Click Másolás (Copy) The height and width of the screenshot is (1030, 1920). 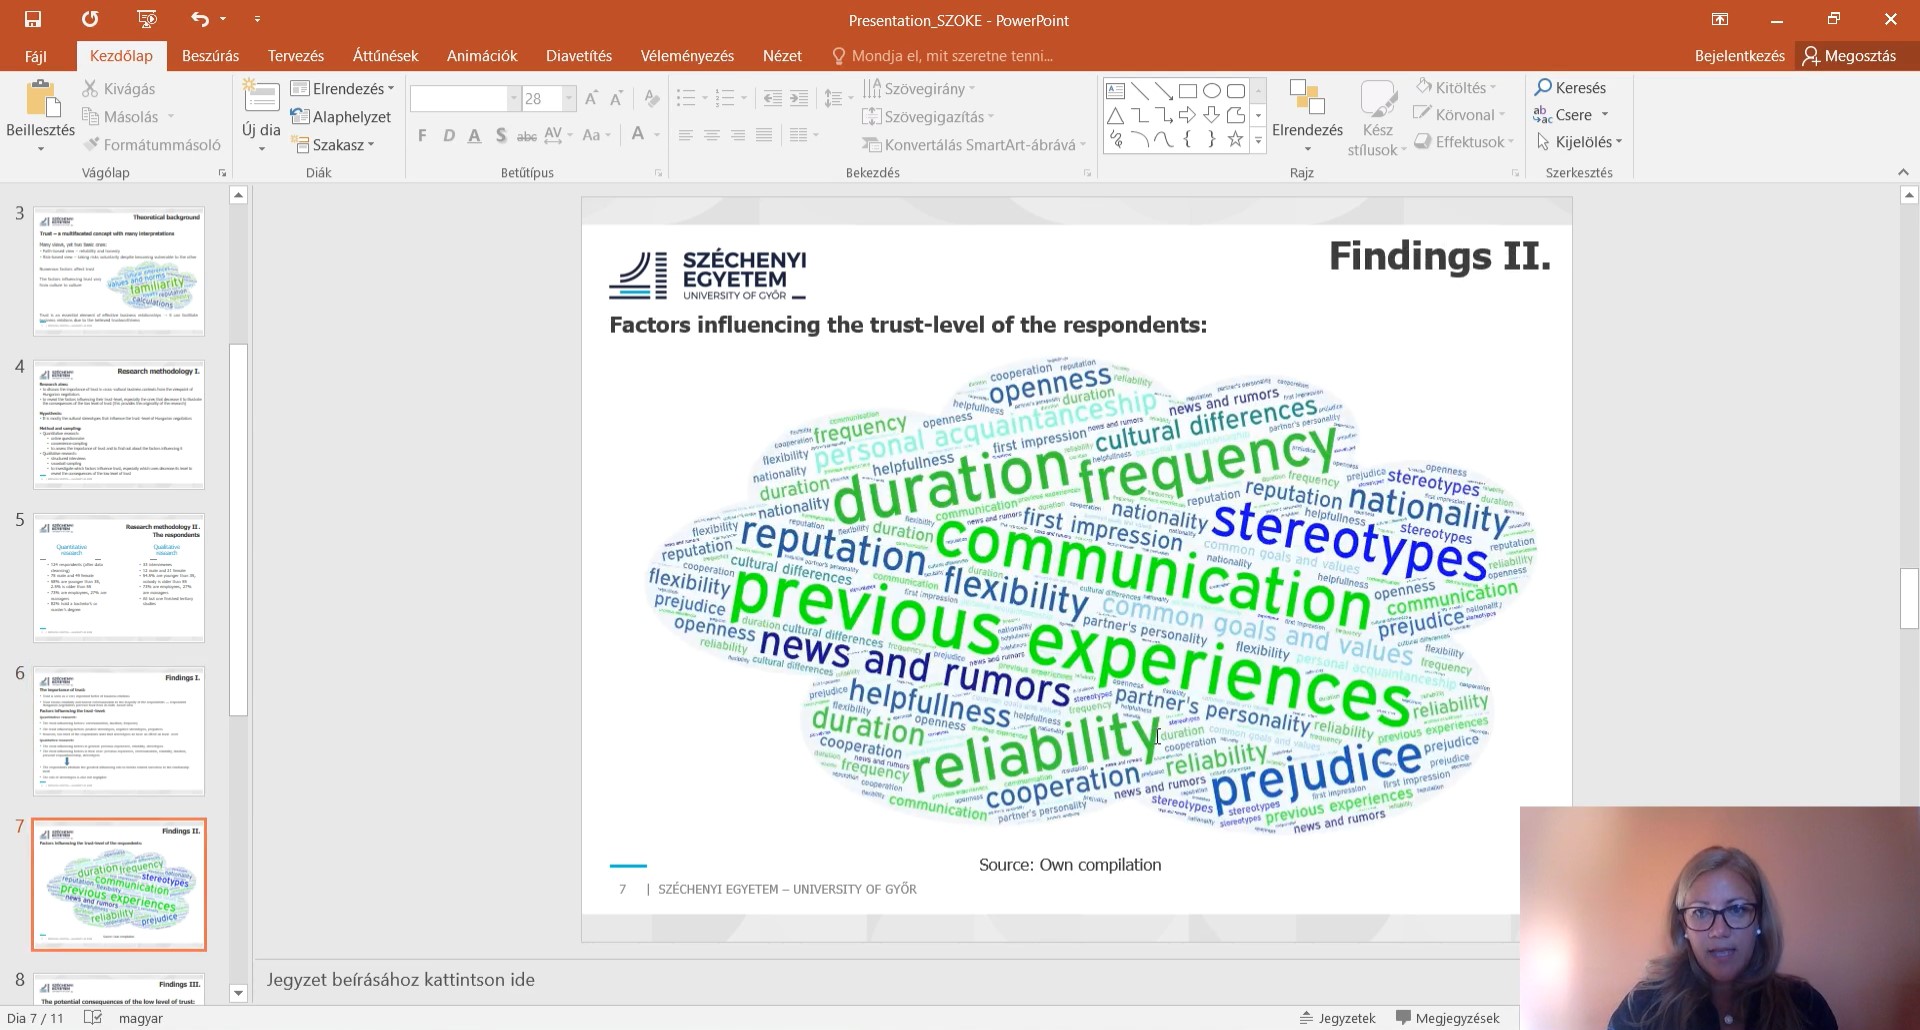click(x=120, y=117)
